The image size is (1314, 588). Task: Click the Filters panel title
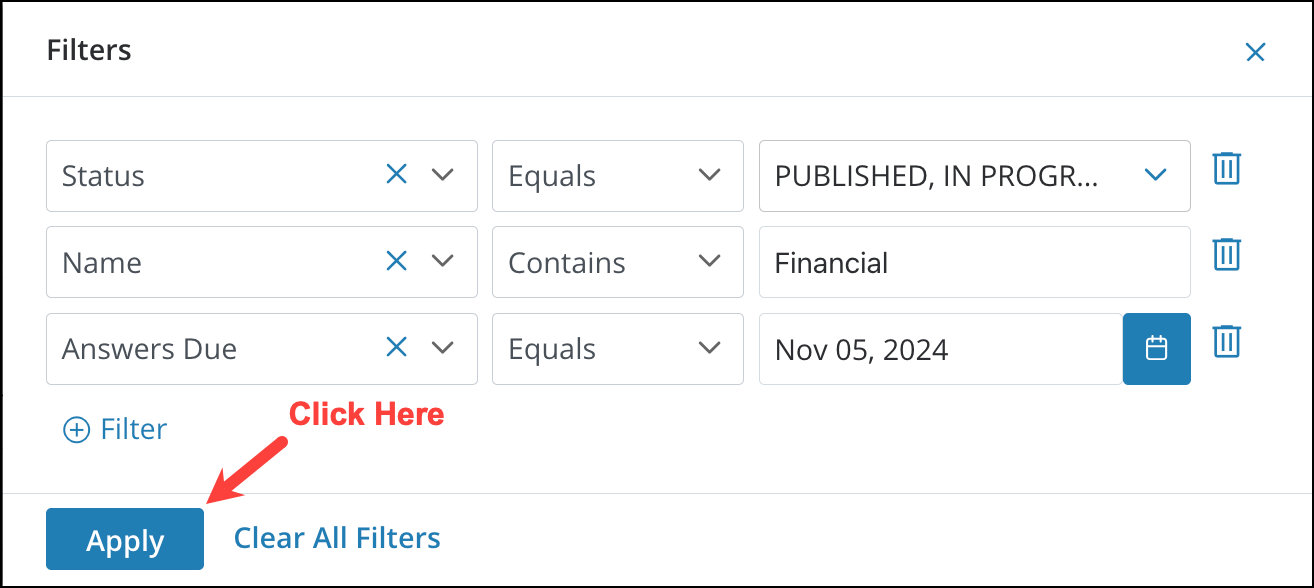point(88,50)
